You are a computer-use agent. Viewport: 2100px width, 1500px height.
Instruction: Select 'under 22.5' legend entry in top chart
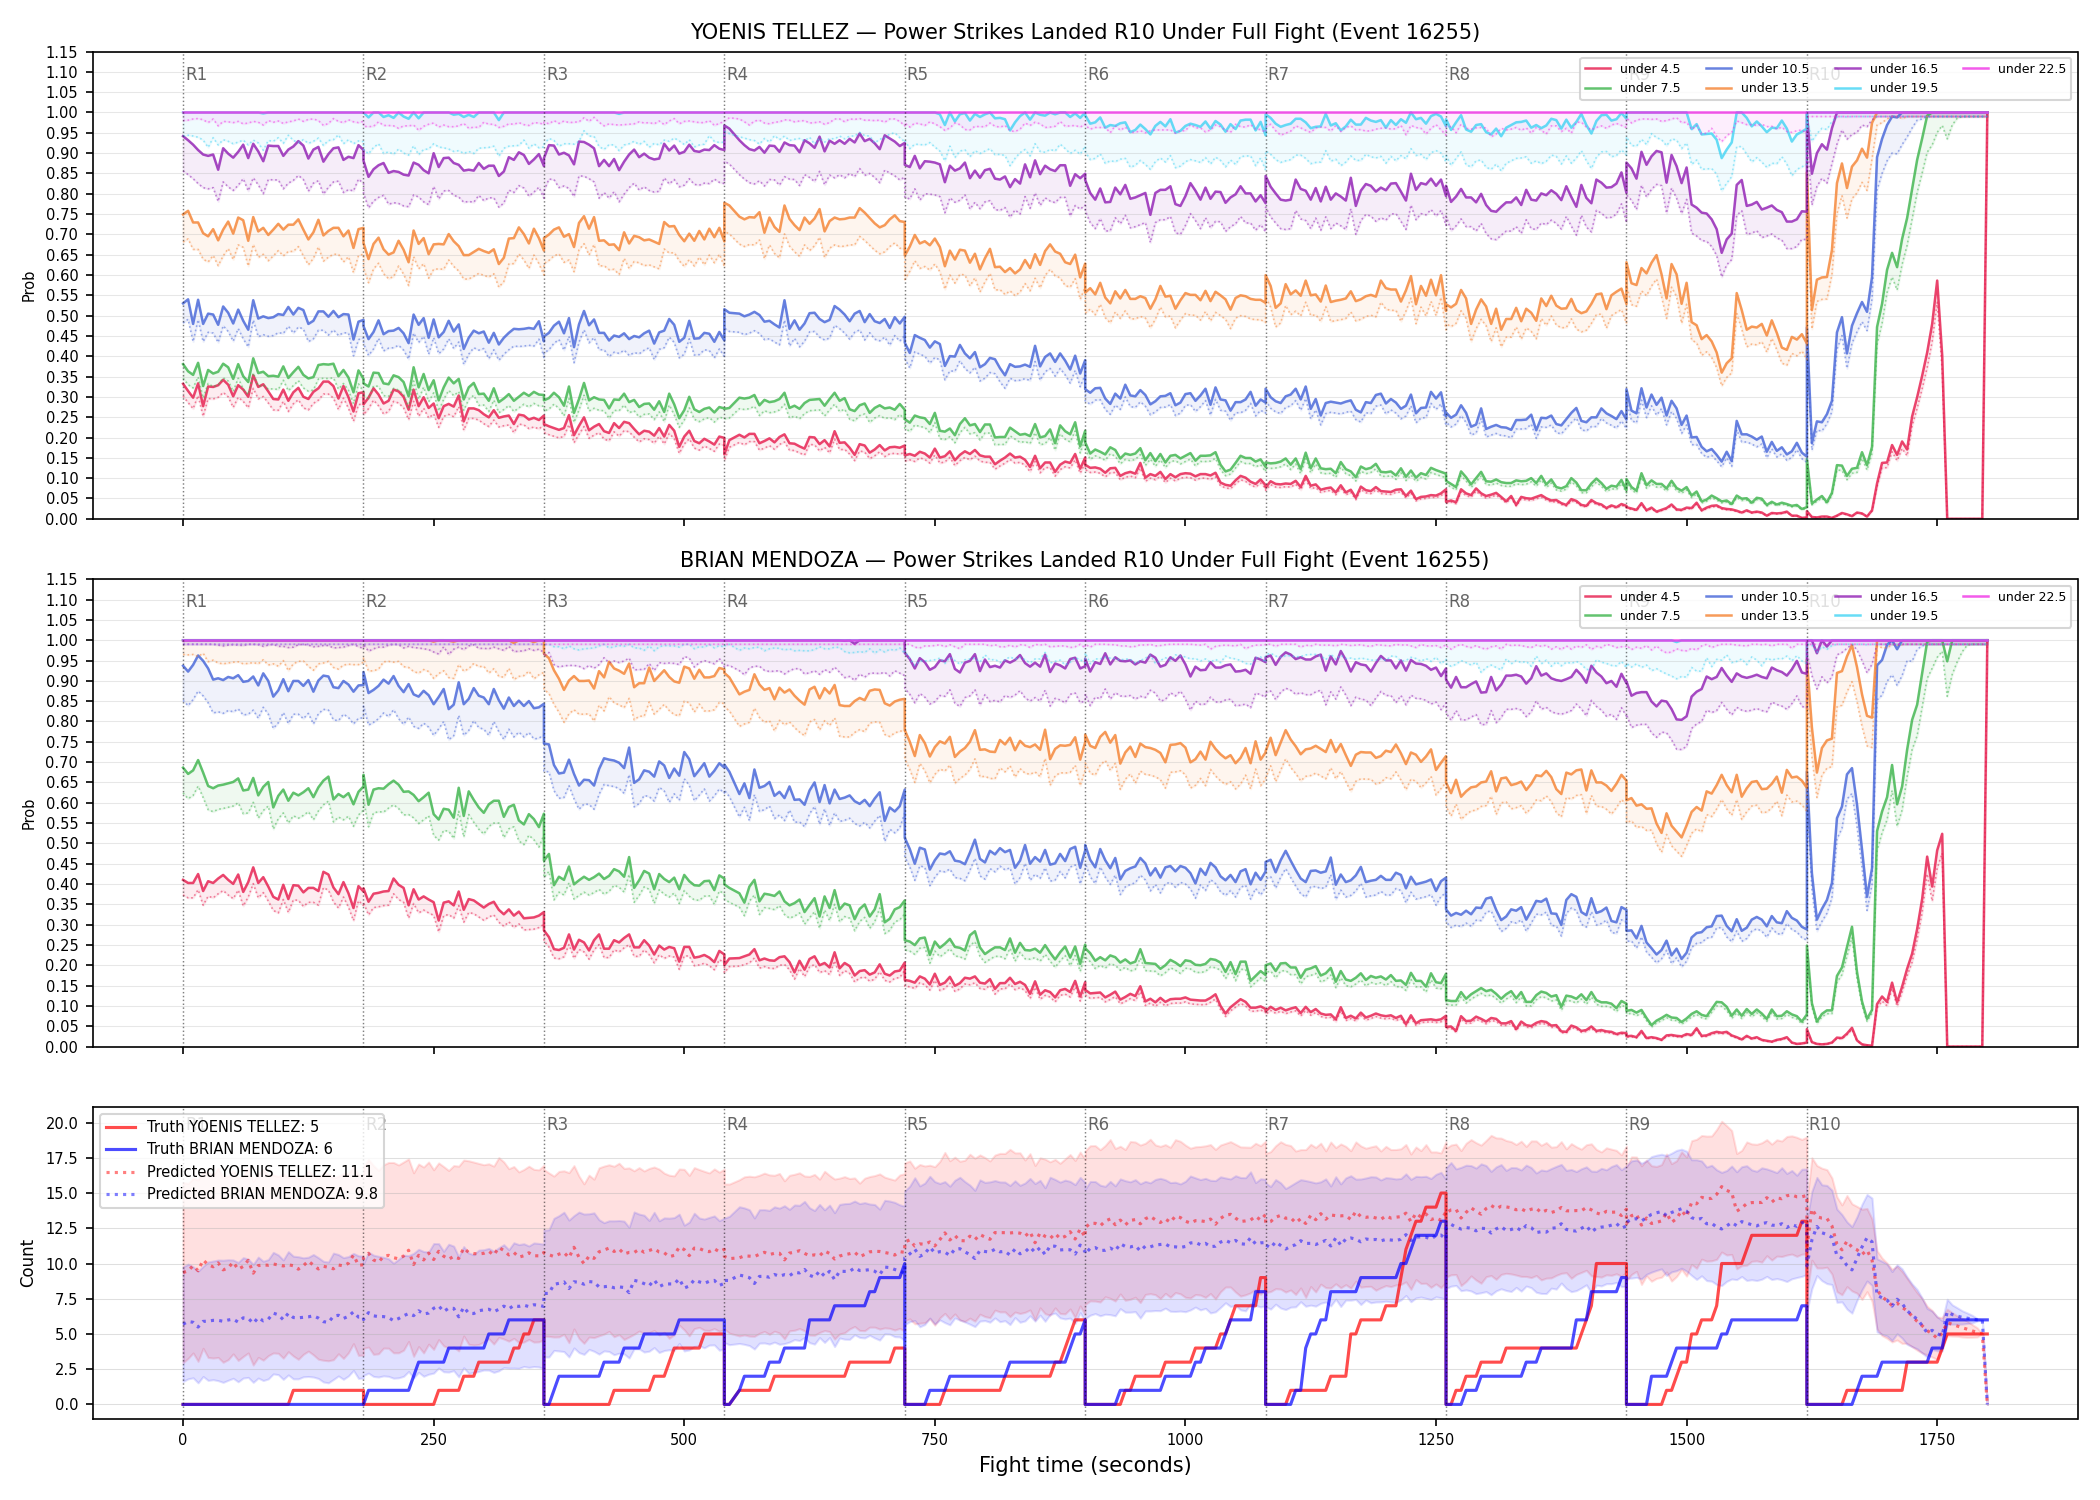click(2015, 69)
